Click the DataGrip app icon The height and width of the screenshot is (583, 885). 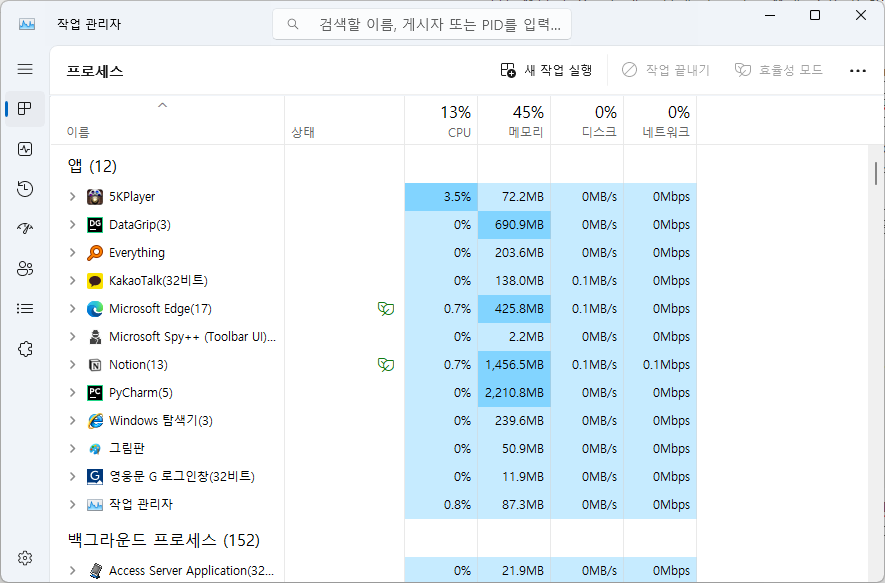pos(95,225)
